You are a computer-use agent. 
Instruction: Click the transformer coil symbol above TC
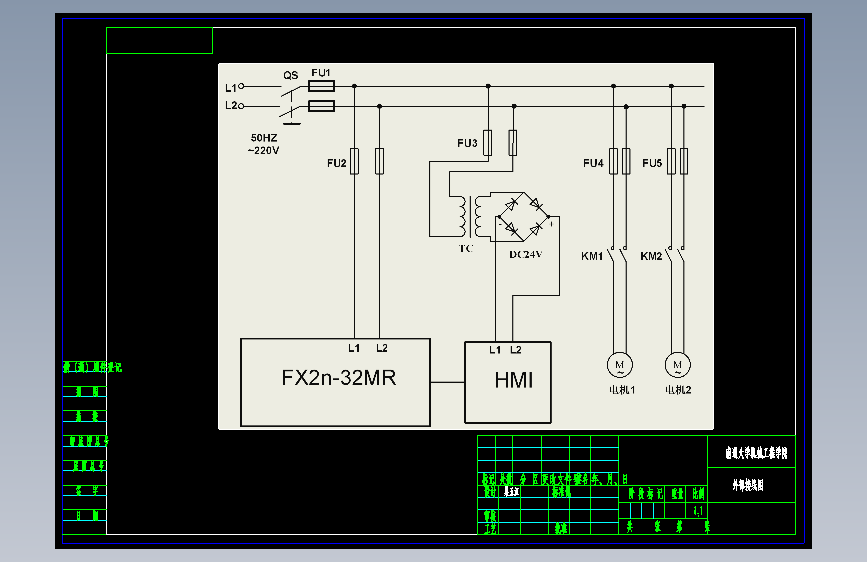pos(469,217)
